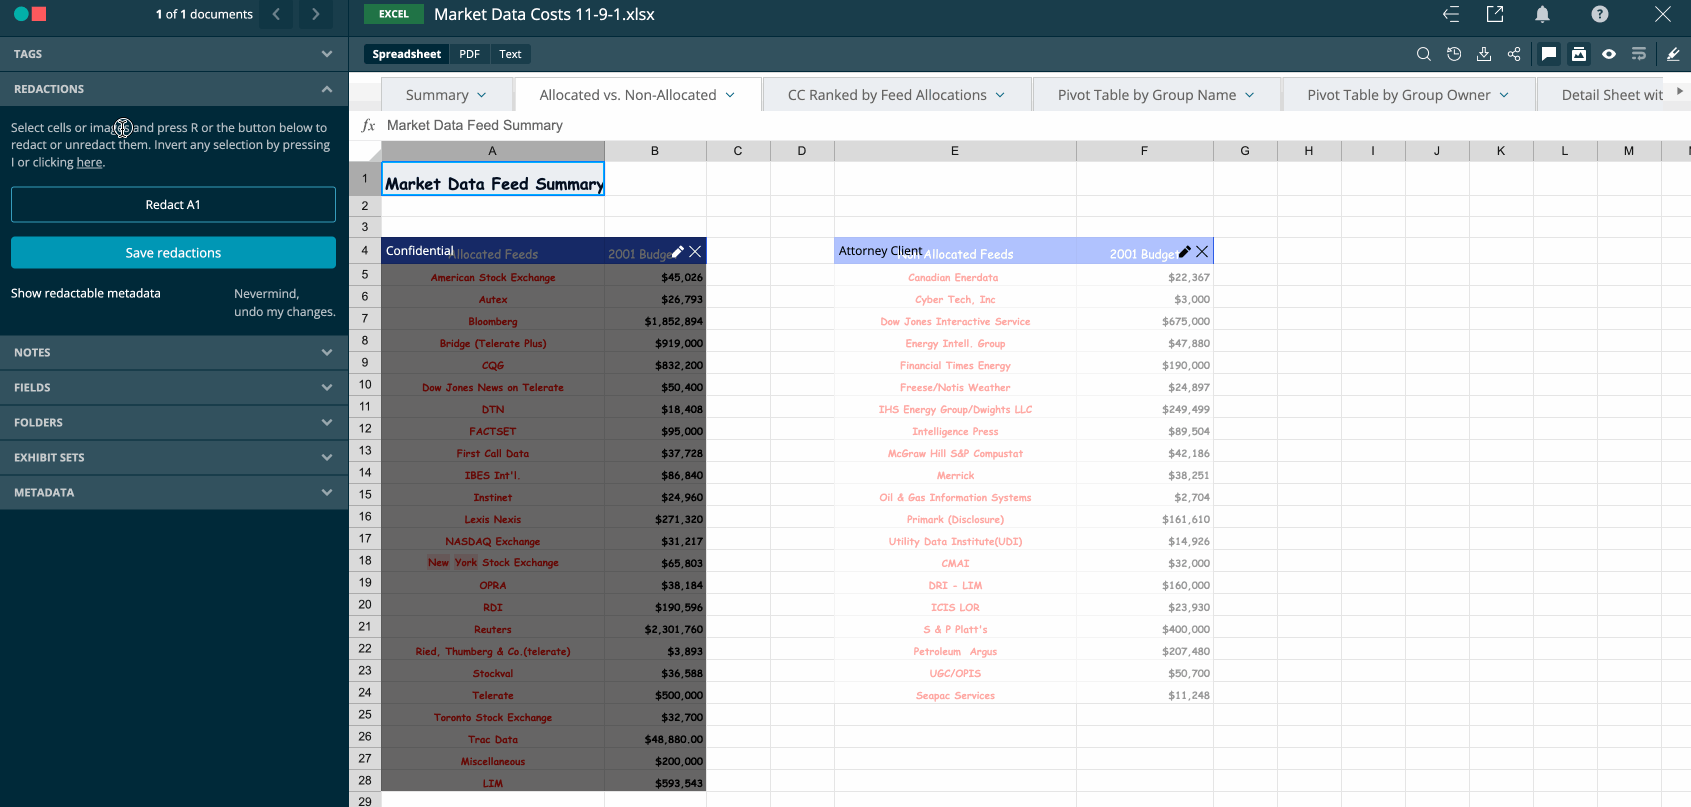Select the redaction highlighter tool

[1673, 54]
